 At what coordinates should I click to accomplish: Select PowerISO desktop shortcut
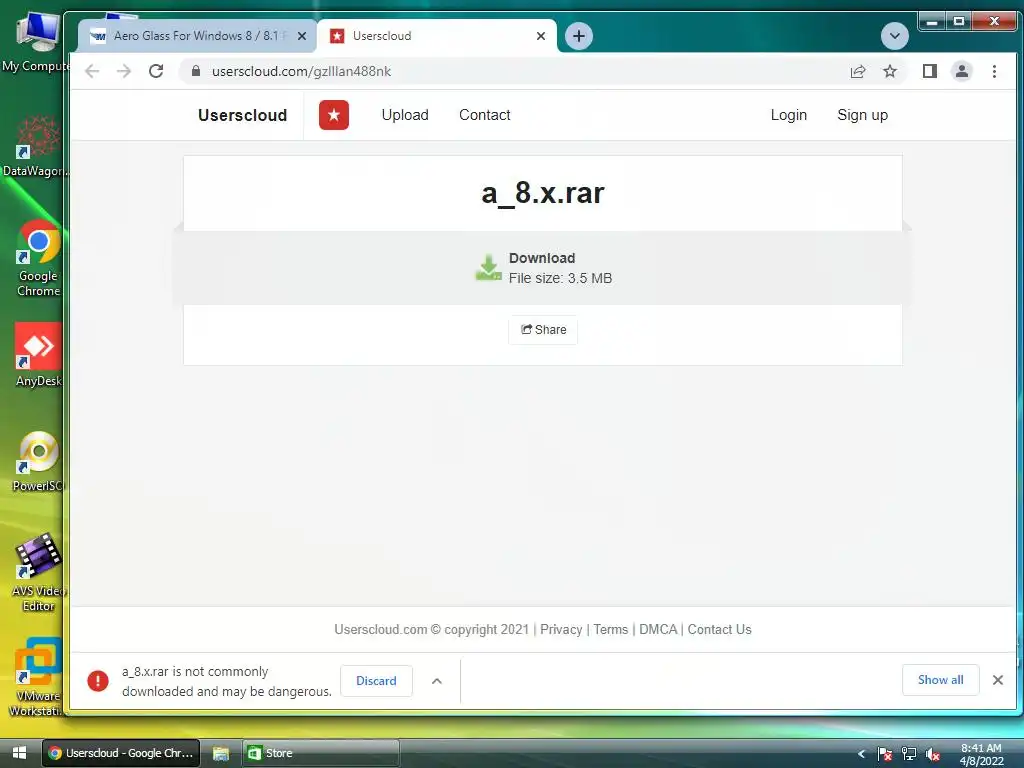coord(38,461)
